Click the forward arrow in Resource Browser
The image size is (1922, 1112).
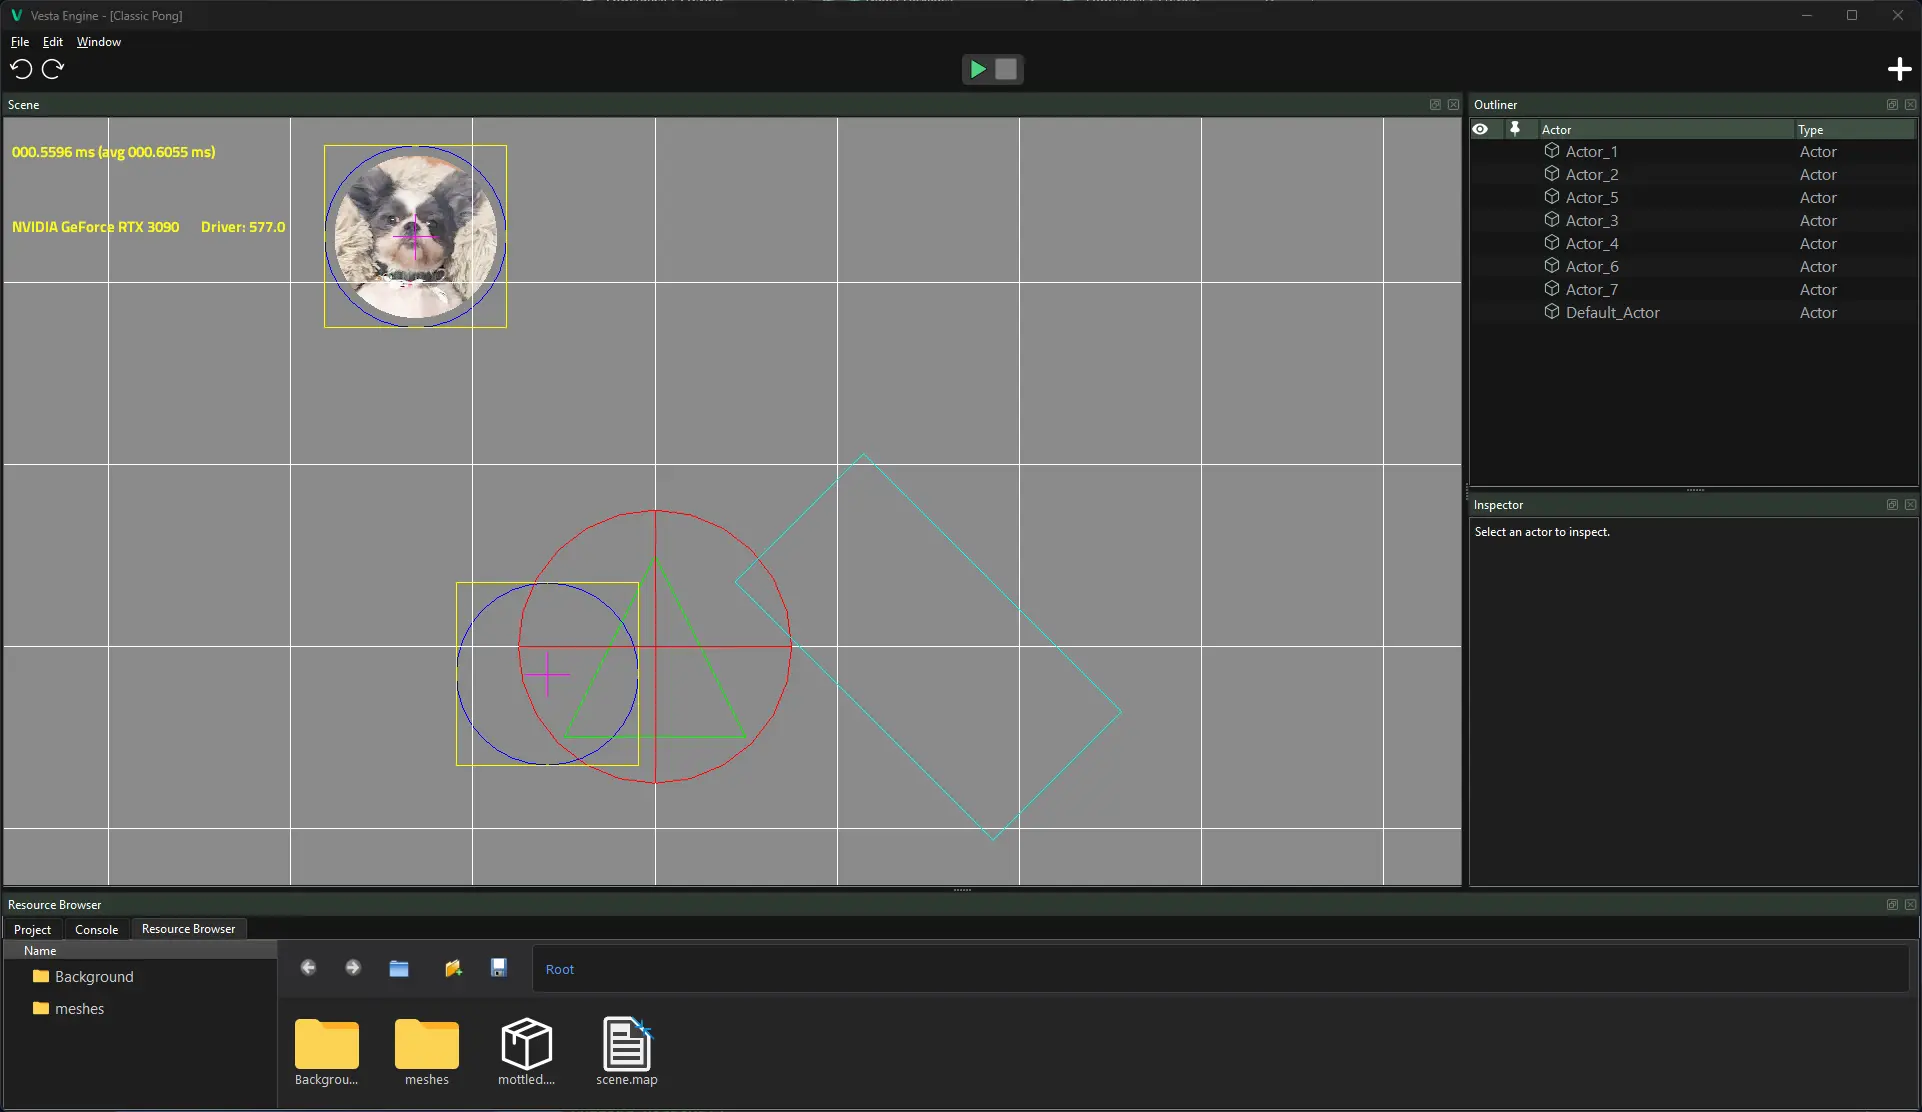tap(353, 968)
